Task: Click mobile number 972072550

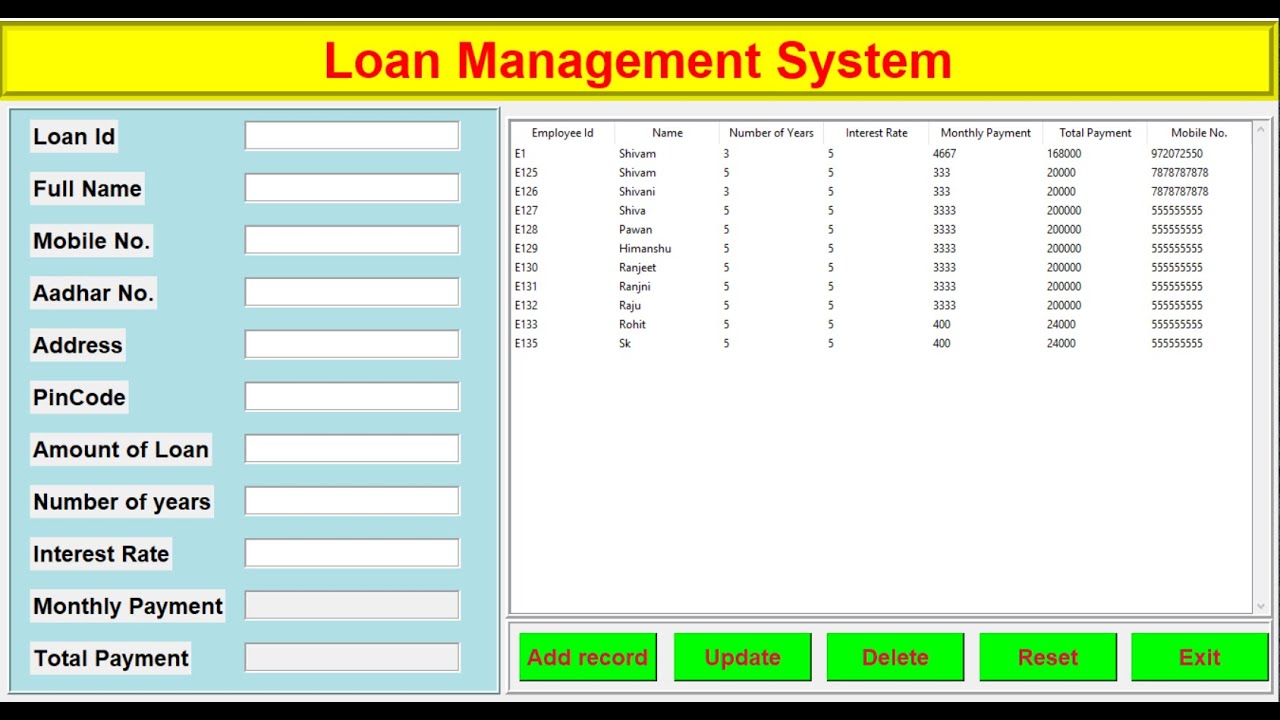Action: tap(1177, 154)
